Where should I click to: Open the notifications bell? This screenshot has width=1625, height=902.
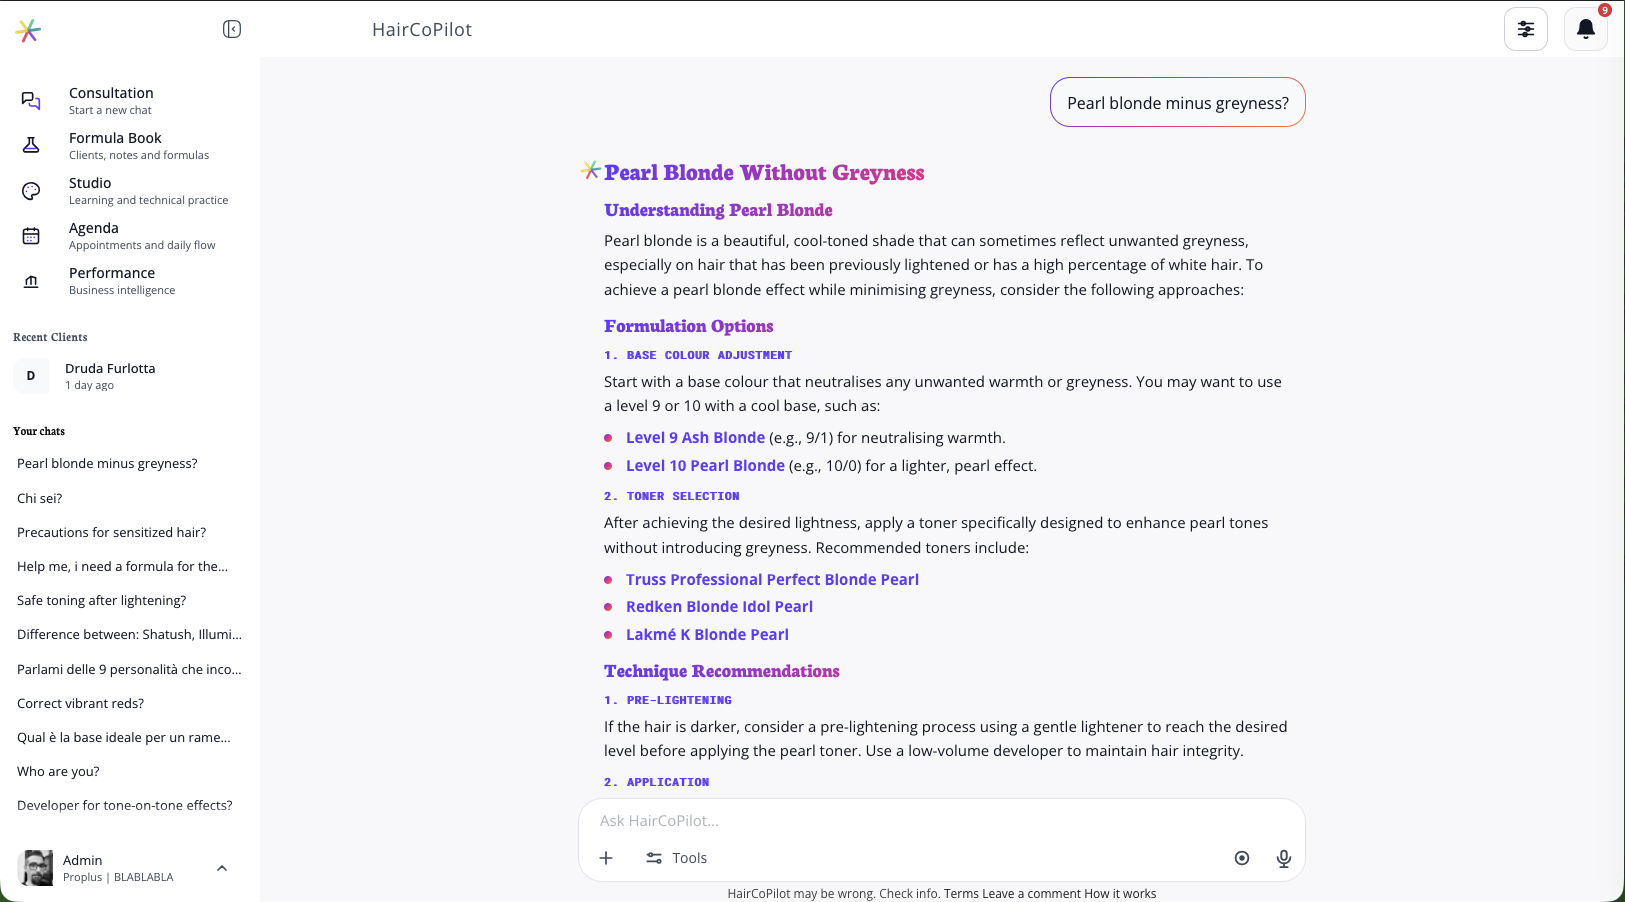[x=1586, y=29]
